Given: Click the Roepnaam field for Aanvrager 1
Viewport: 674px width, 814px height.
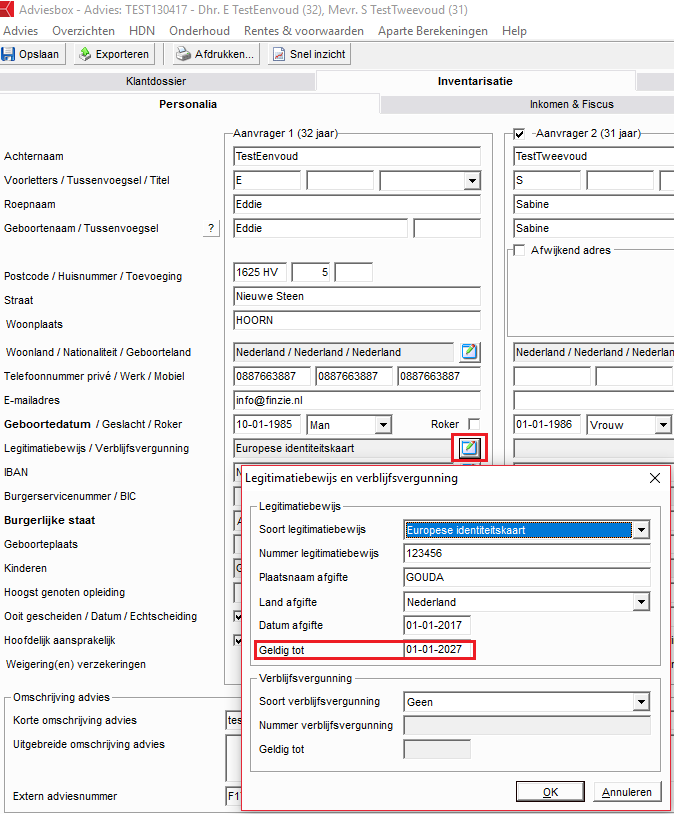Looking at the screenshot, I should pos(357,204).
